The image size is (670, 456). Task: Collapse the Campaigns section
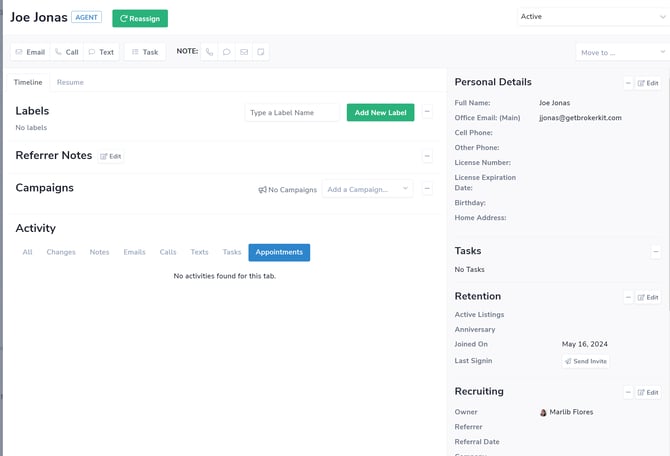pyautogui.click(x=428, y=189)
